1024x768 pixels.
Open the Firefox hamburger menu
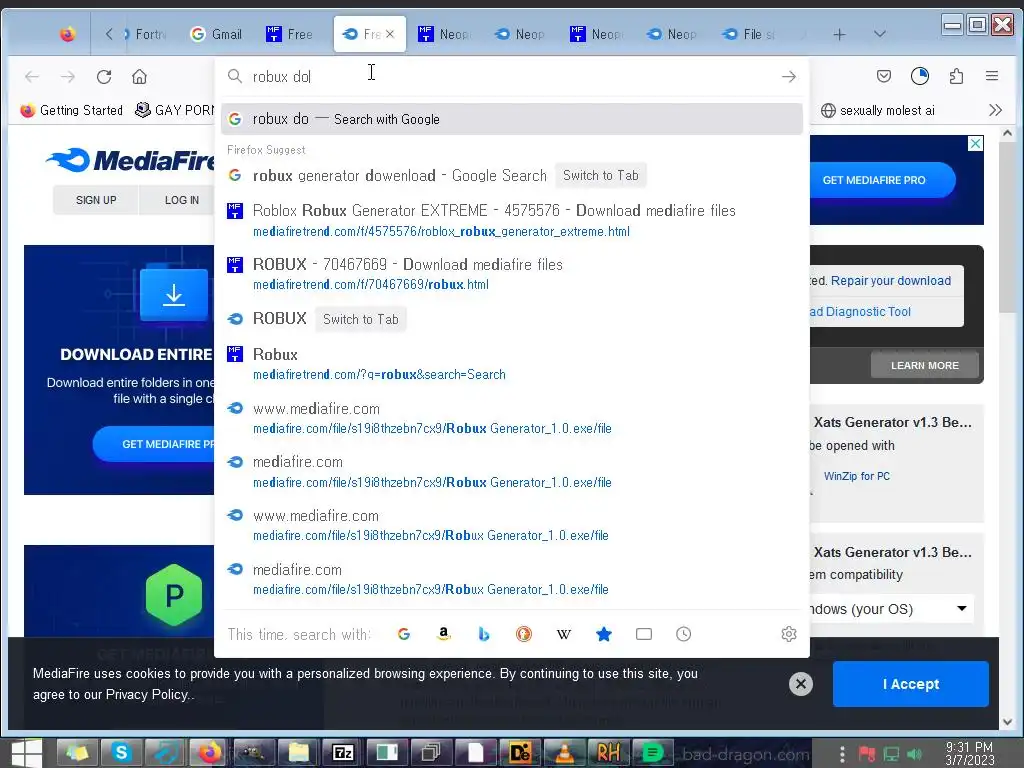click(x=991, y=76)
